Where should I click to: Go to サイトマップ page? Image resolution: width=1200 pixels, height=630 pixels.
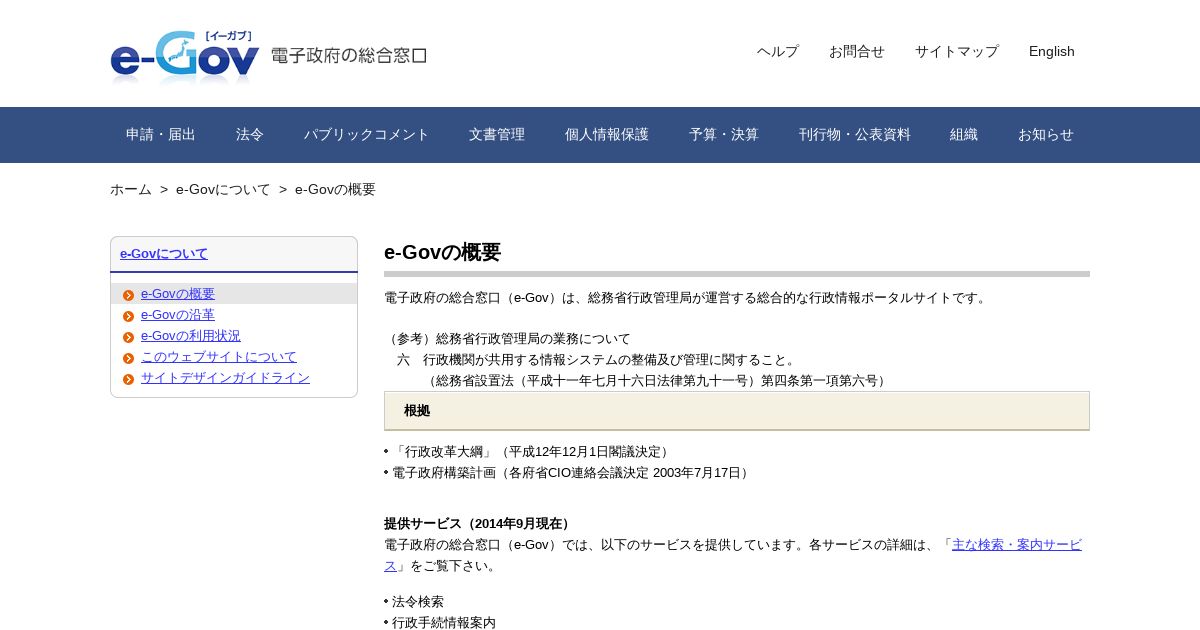tap(956, 51)
